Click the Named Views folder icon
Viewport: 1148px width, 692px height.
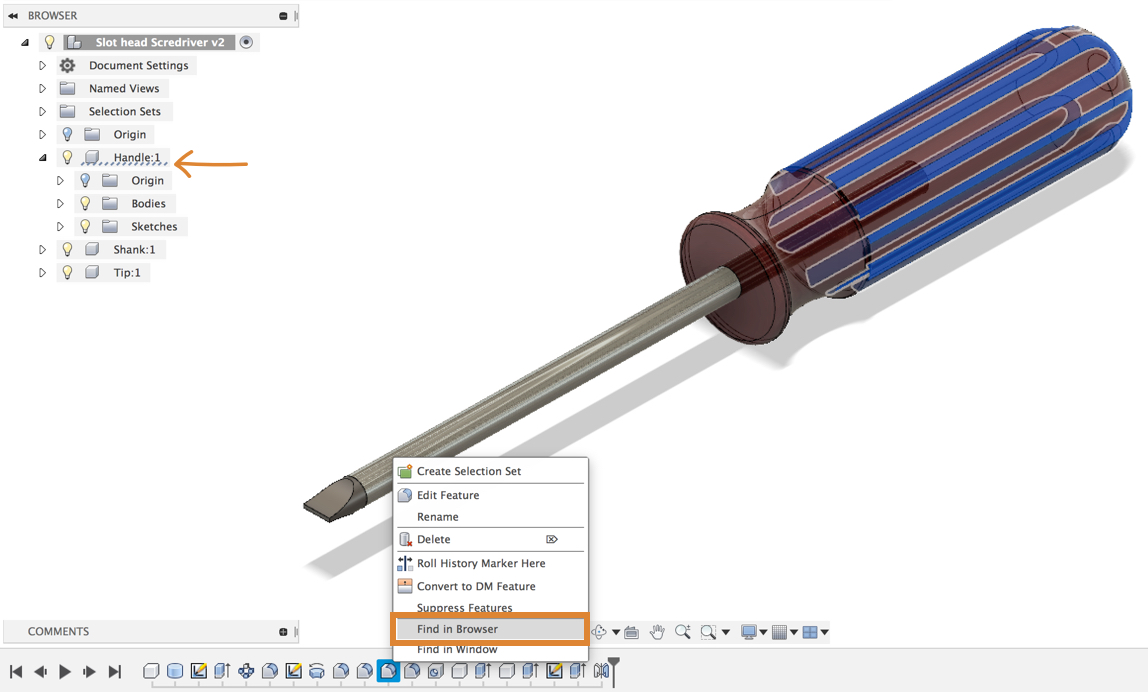pos(67,88)
